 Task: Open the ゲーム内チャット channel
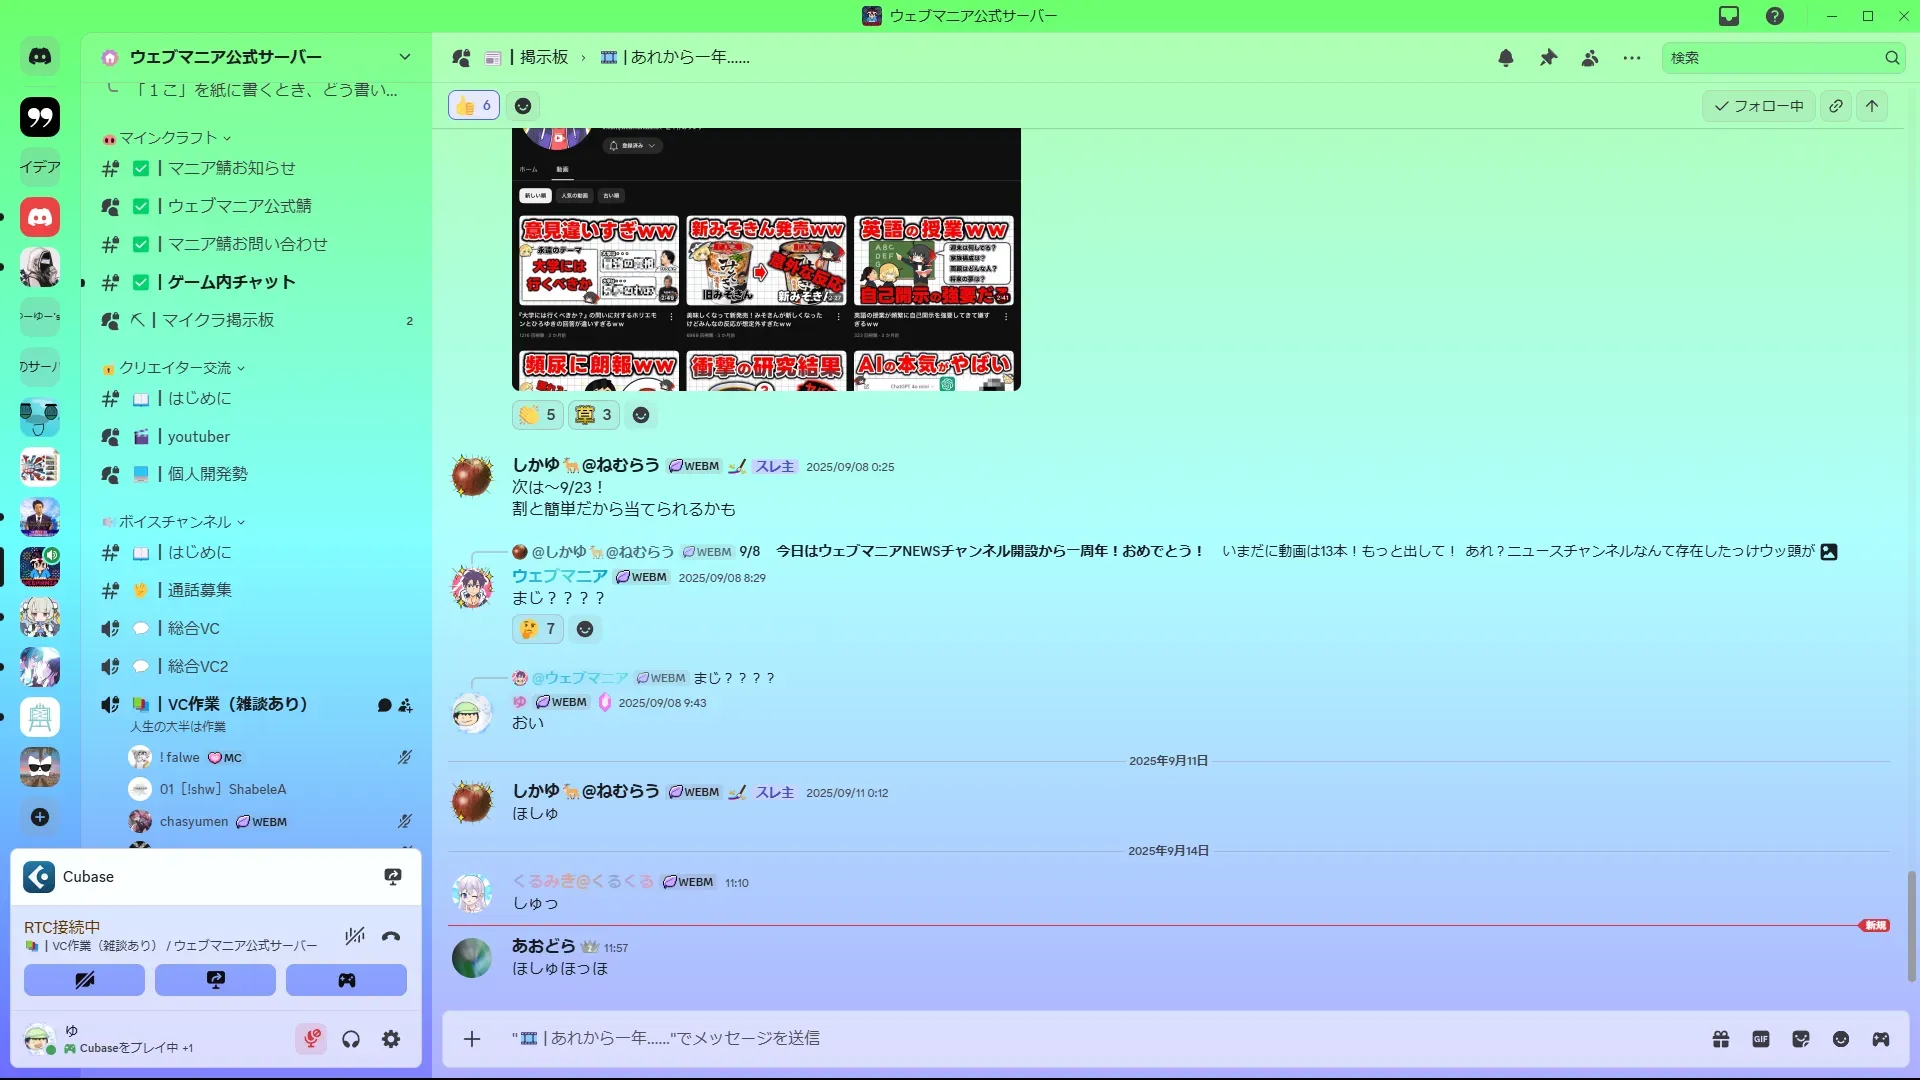pyautogui.click(x=231, y=282)
